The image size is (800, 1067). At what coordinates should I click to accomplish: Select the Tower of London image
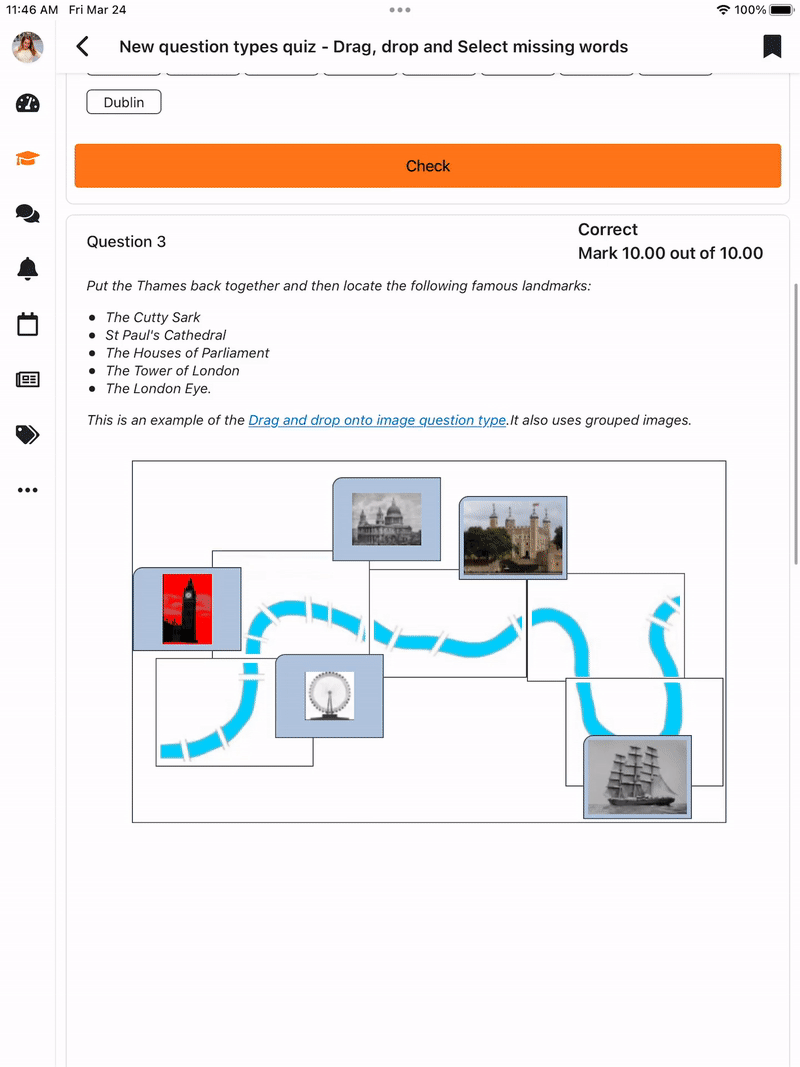tap(513, 538)
